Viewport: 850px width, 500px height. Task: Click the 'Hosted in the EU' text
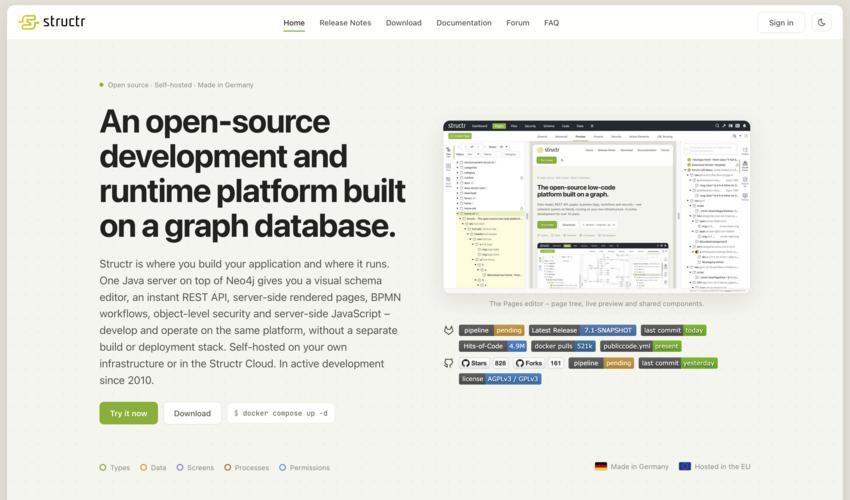pyautogui.click(x=723, y=466)
